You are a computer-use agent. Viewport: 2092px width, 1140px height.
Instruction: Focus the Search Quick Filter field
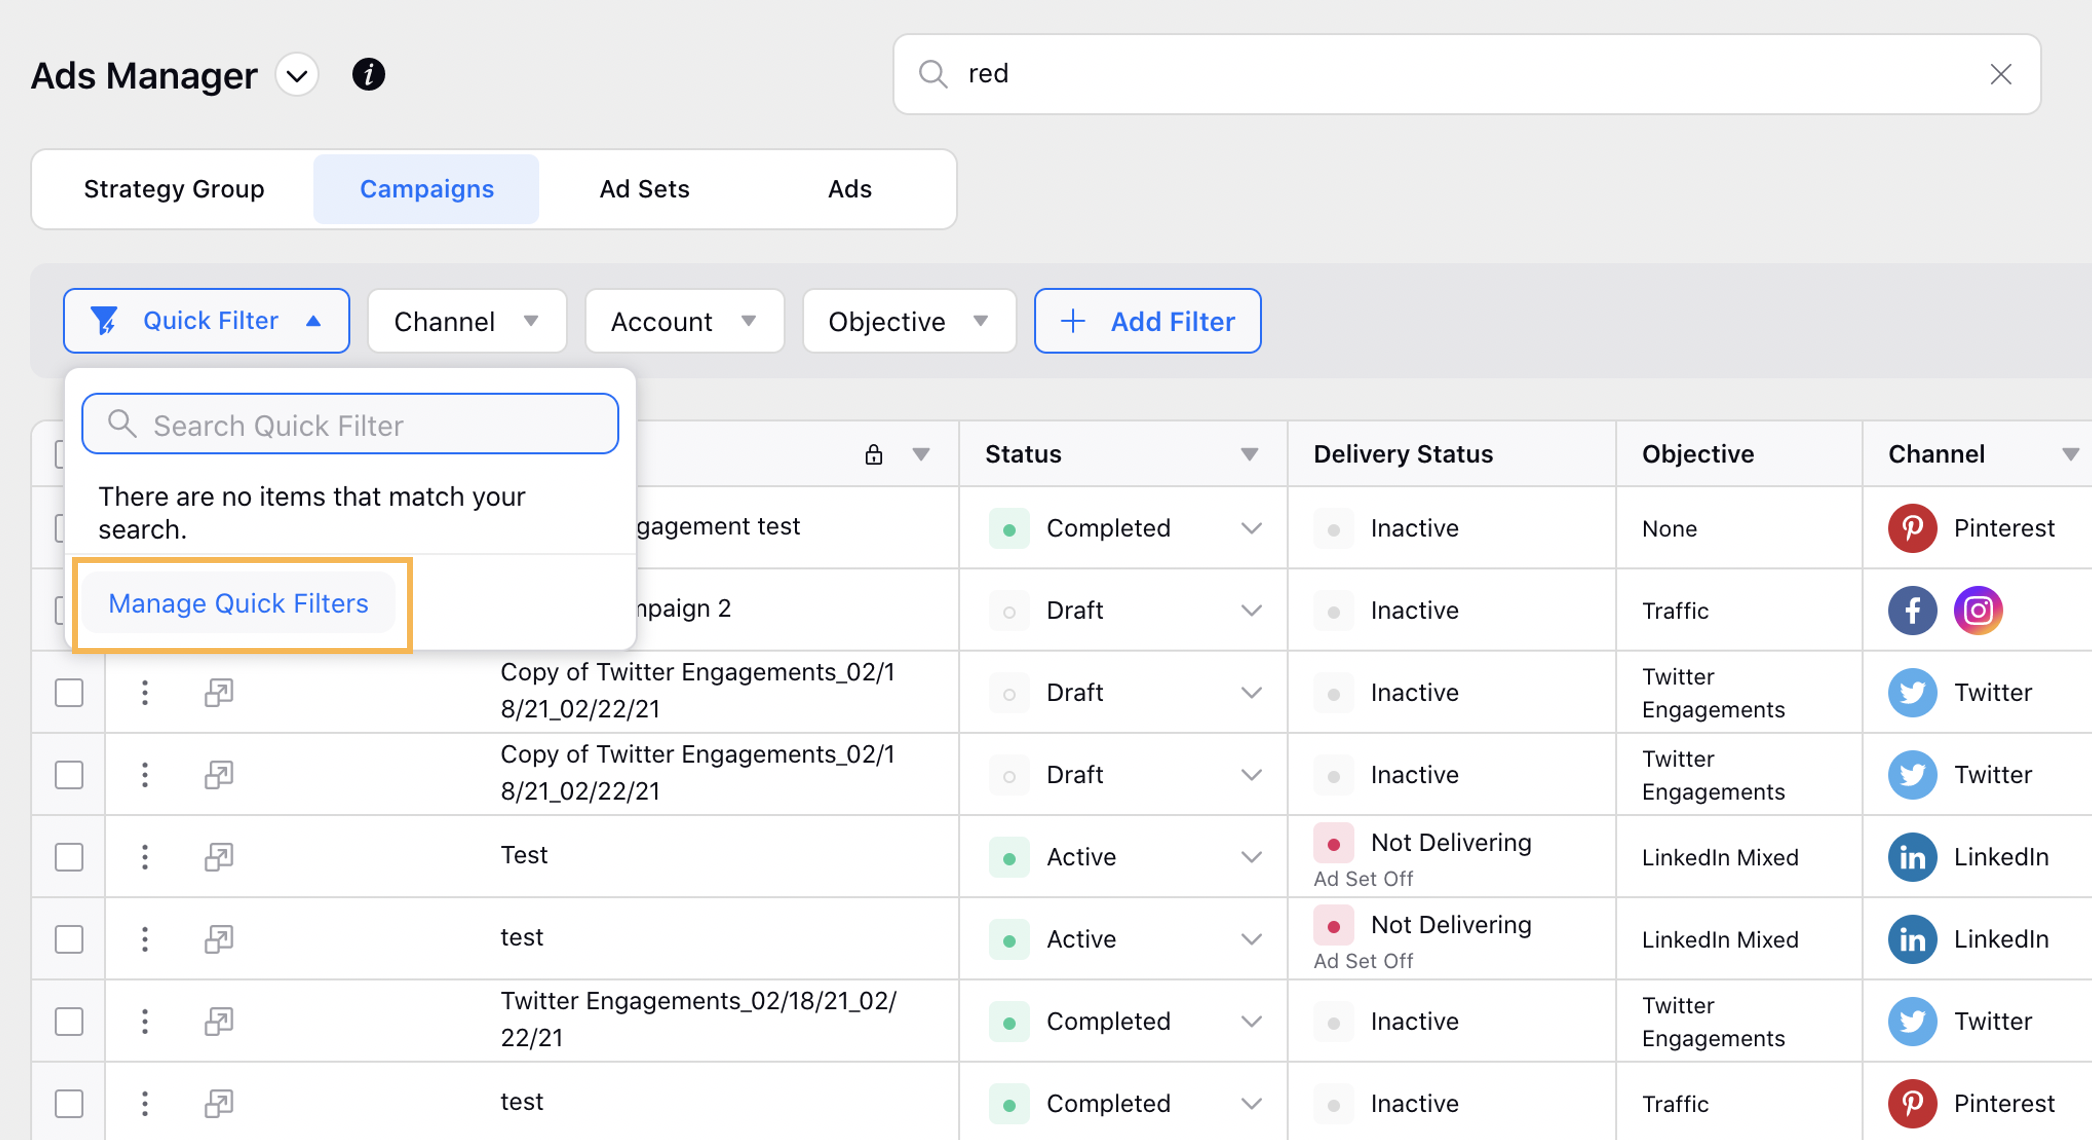tap(350, 424)
